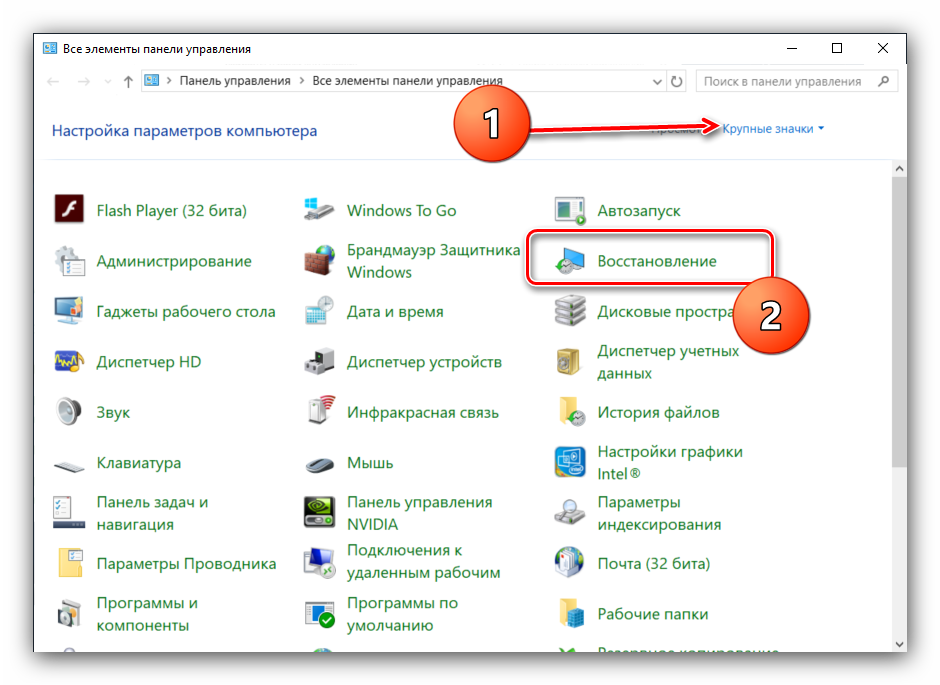Viewport: 940px width, 685px height.
Task: Open the Звук link text
Action: [x=113, y=412]
